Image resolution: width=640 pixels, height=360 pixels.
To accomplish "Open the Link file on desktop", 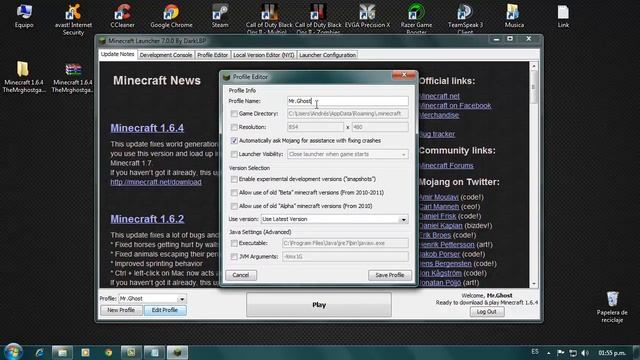I will [x=563, y=16].
